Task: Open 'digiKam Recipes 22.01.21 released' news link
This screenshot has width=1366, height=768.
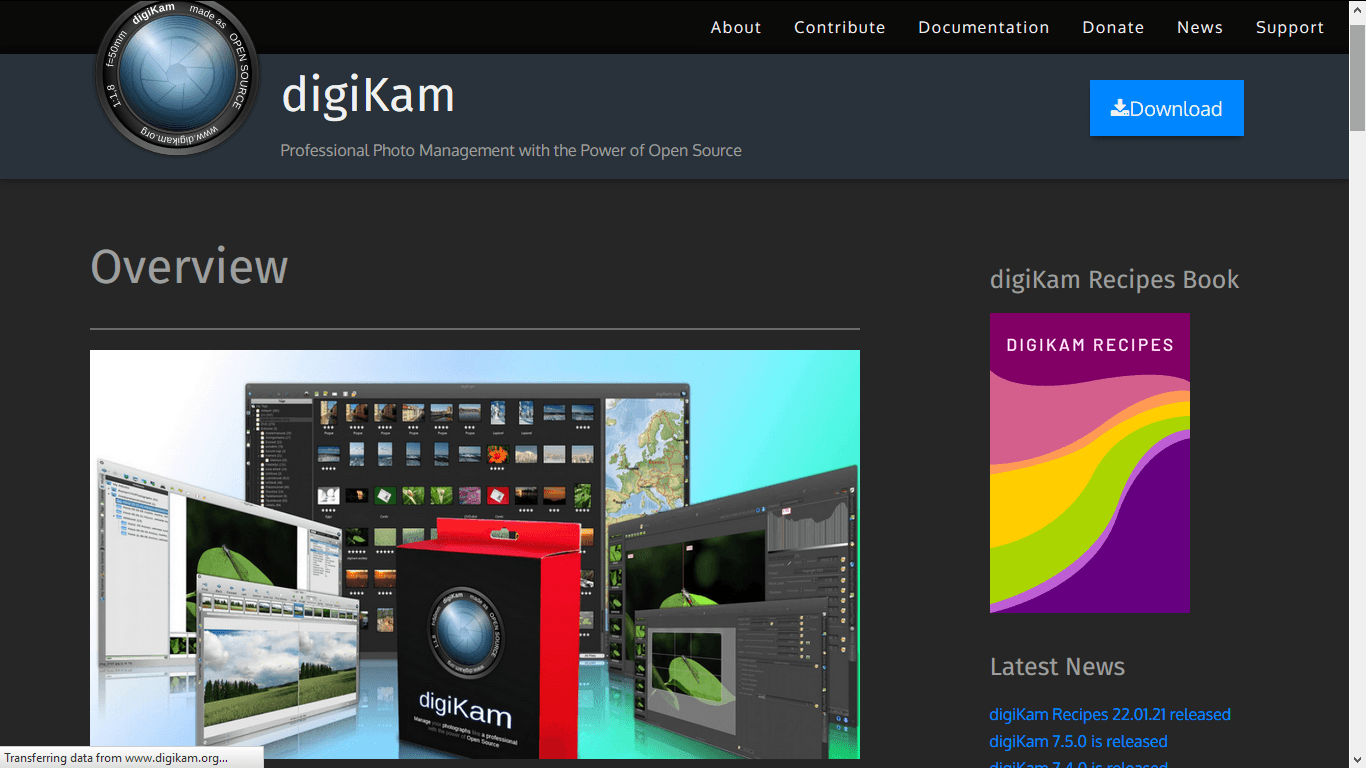Action: [1110, 714]
